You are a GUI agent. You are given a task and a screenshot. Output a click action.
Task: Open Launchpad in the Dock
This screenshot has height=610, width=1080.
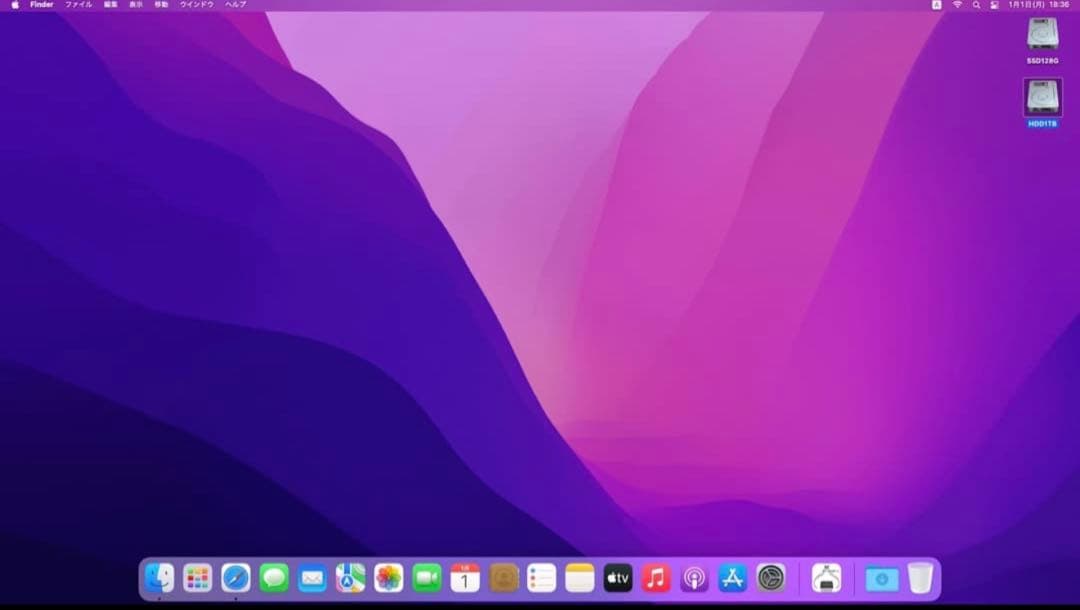click(x=198, y=577)
